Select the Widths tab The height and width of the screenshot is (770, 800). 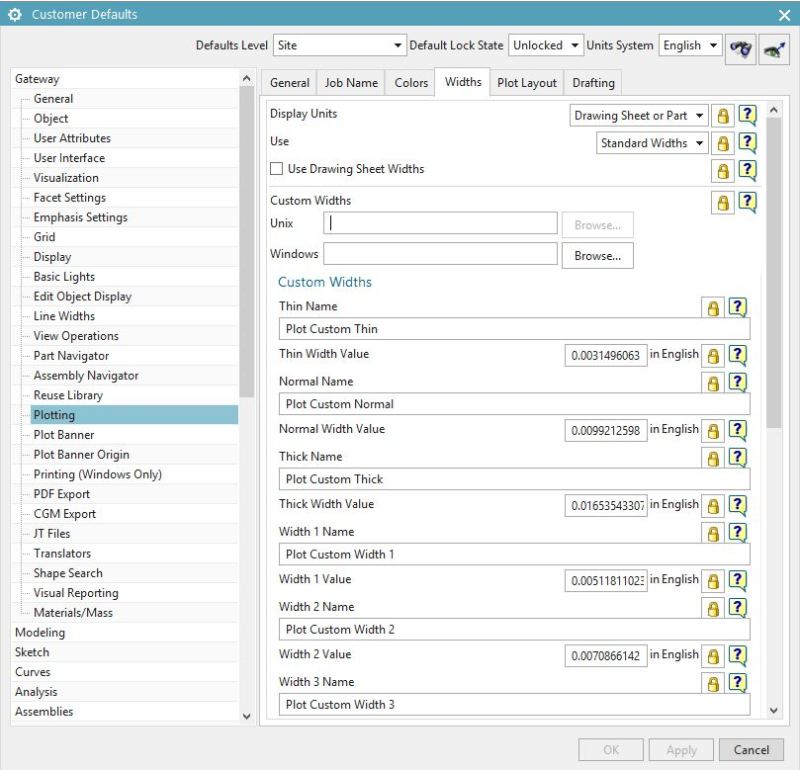click(463, 82)
